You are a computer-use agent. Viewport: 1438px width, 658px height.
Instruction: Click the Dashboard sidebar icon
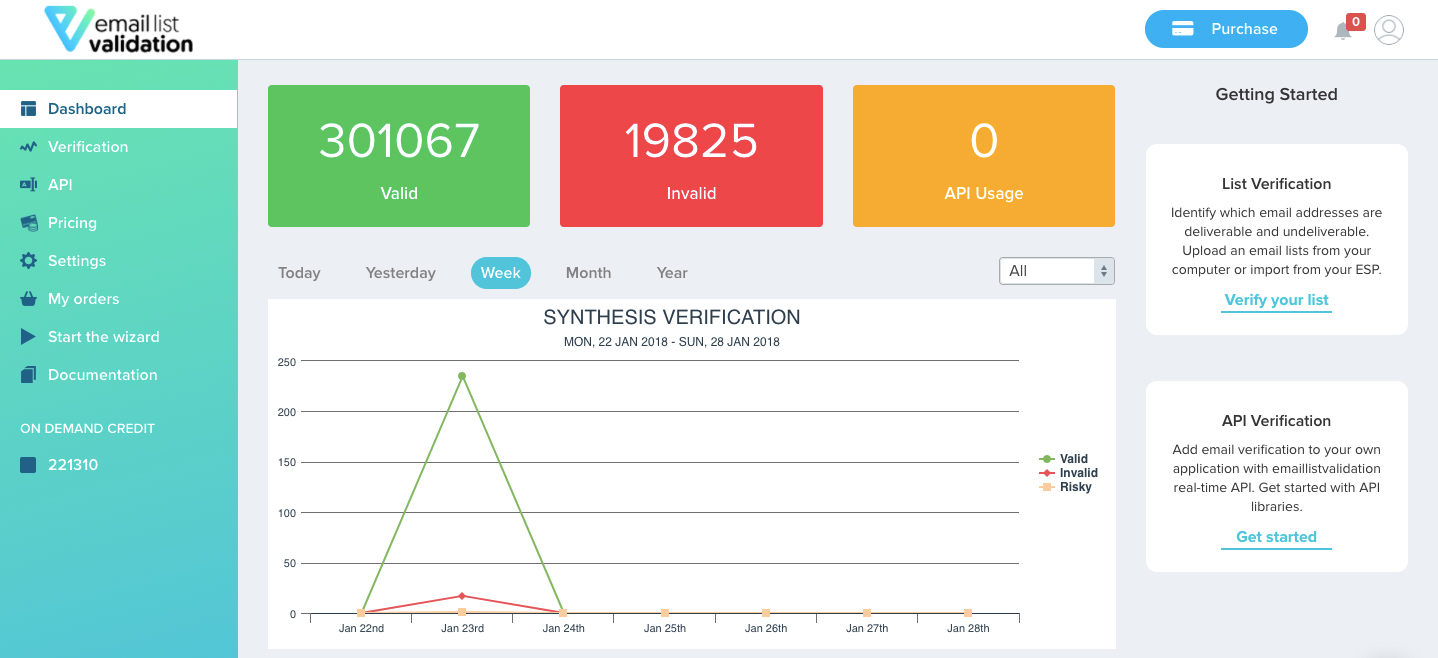(28, 109)
